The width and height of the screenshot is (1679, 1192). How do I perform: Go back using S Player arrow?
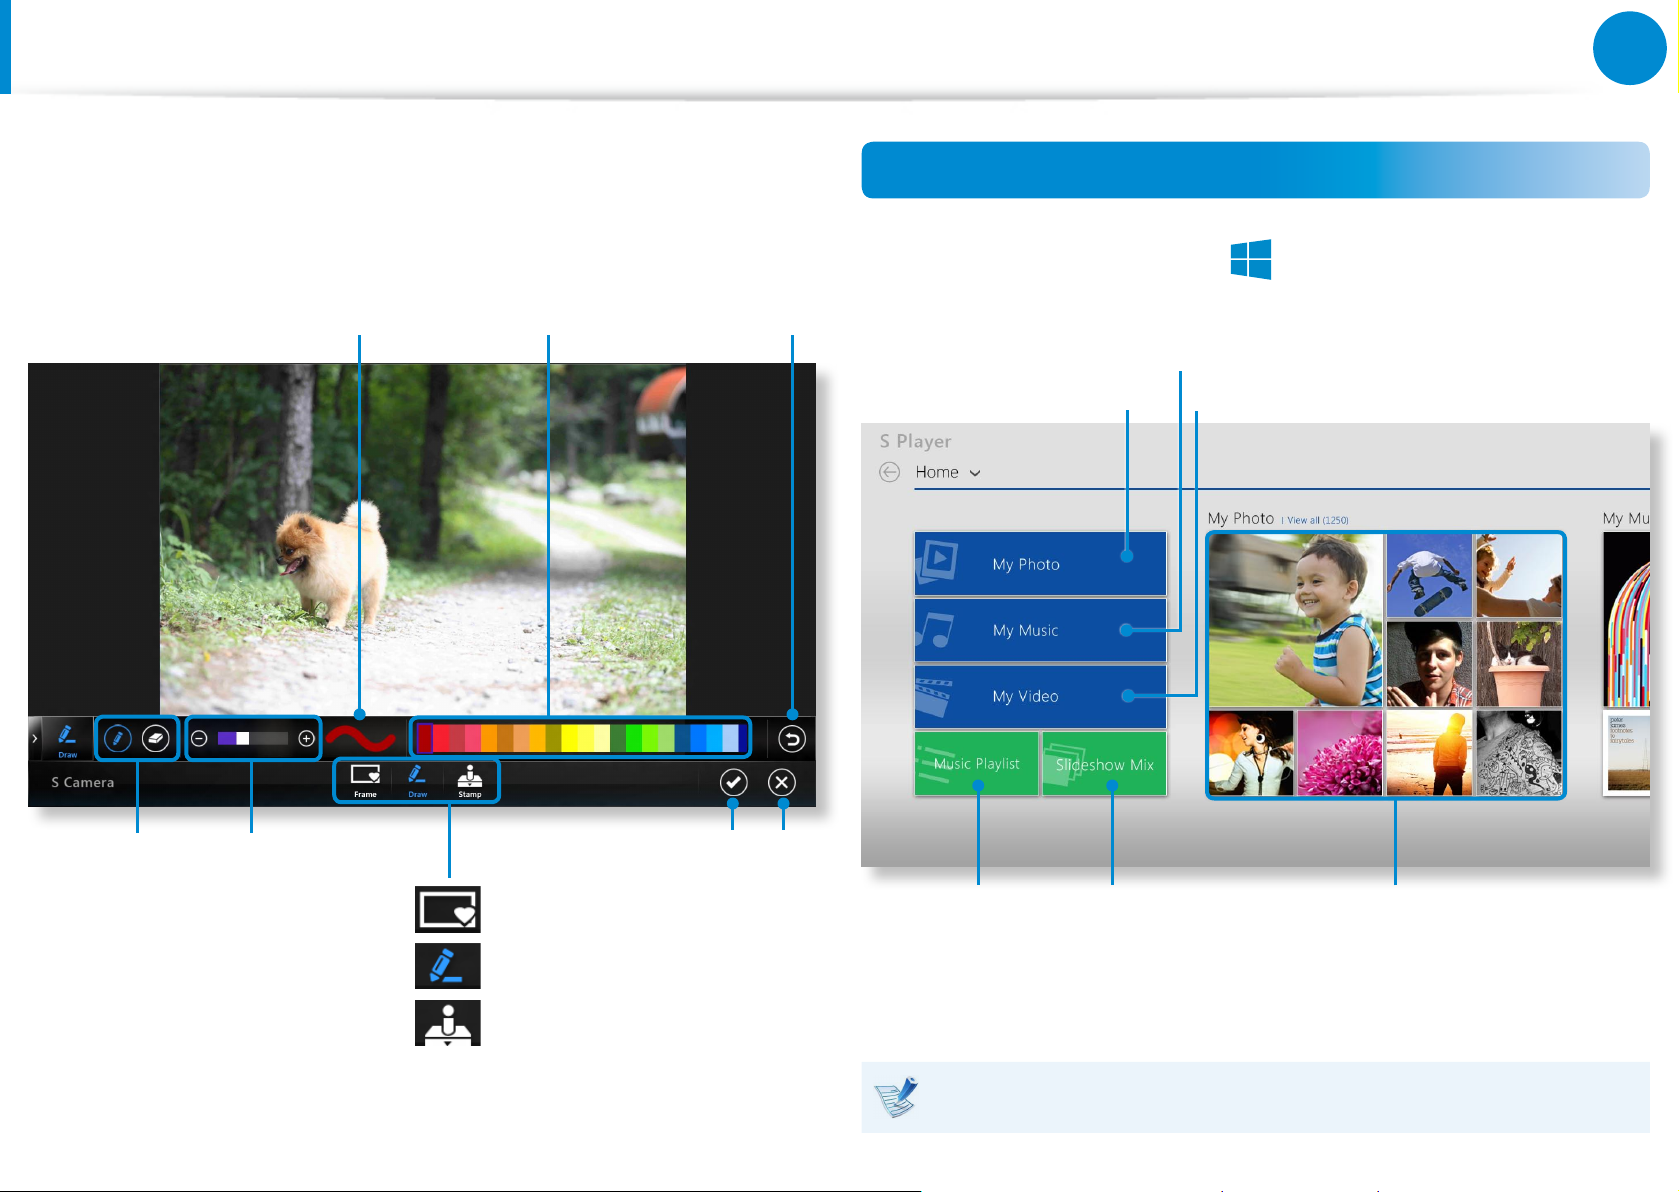coord(889,472)
